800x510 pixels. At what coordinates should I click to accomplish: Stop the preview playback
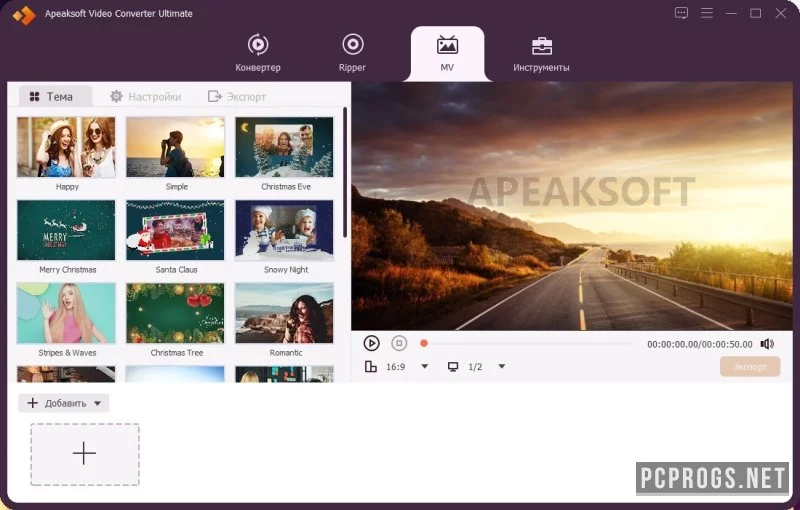click(399, 343)
